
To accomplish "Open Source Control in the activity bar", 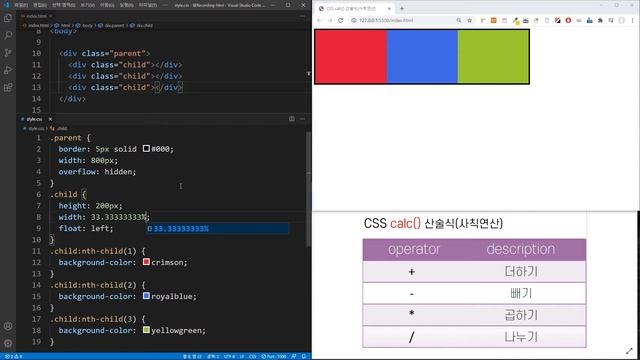I will click(8, 53).
